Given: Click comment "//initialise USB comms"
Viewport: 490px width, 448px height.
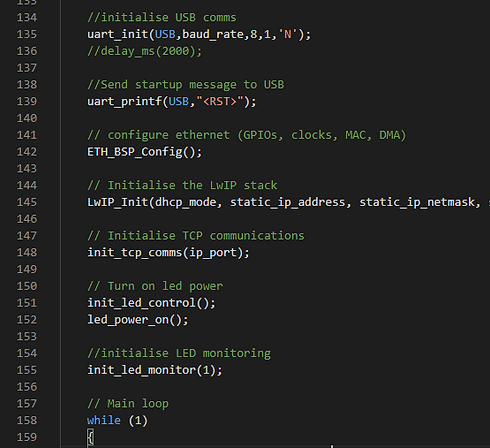Looking at the screenshot, I should pyautogui.click(x=162, y=18).
